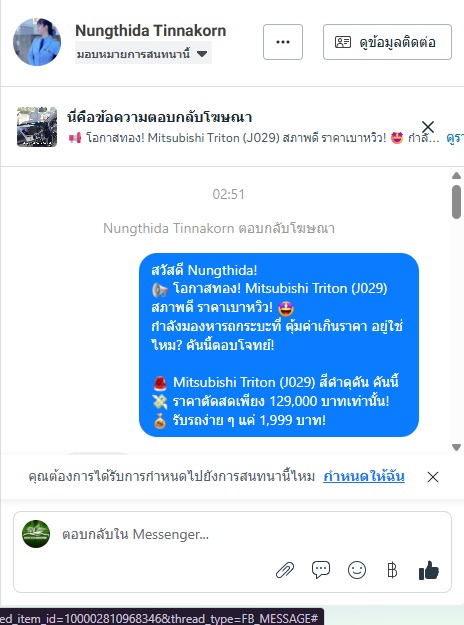The image size is (464, 625).
Task: Open the Mitsubishi Triton ad thumbnail
Action: (x=37, y=127)
